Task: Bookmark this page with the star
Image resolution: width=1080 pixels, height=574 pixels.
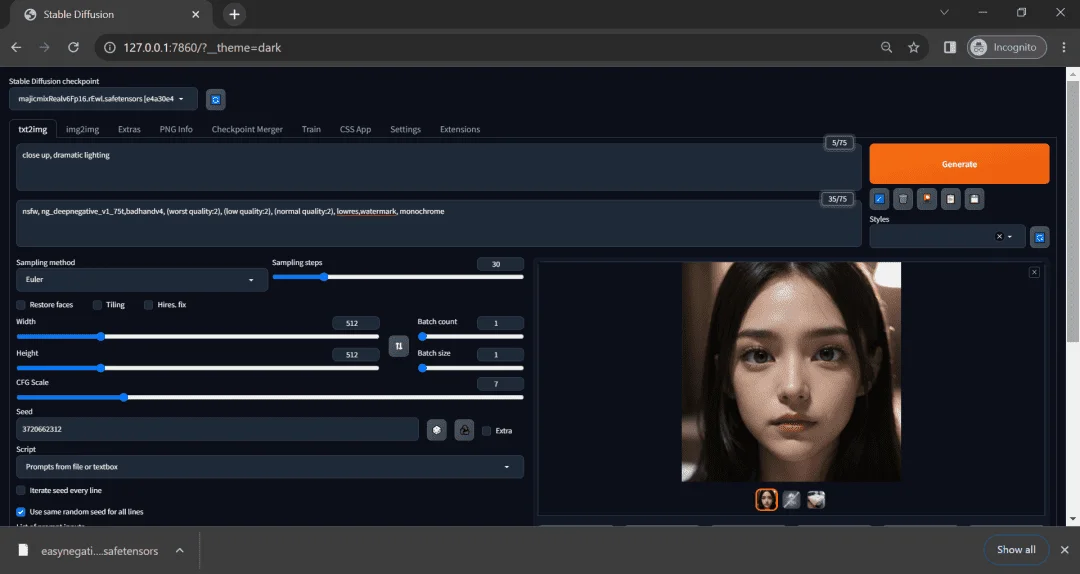Action: point(913,48)
